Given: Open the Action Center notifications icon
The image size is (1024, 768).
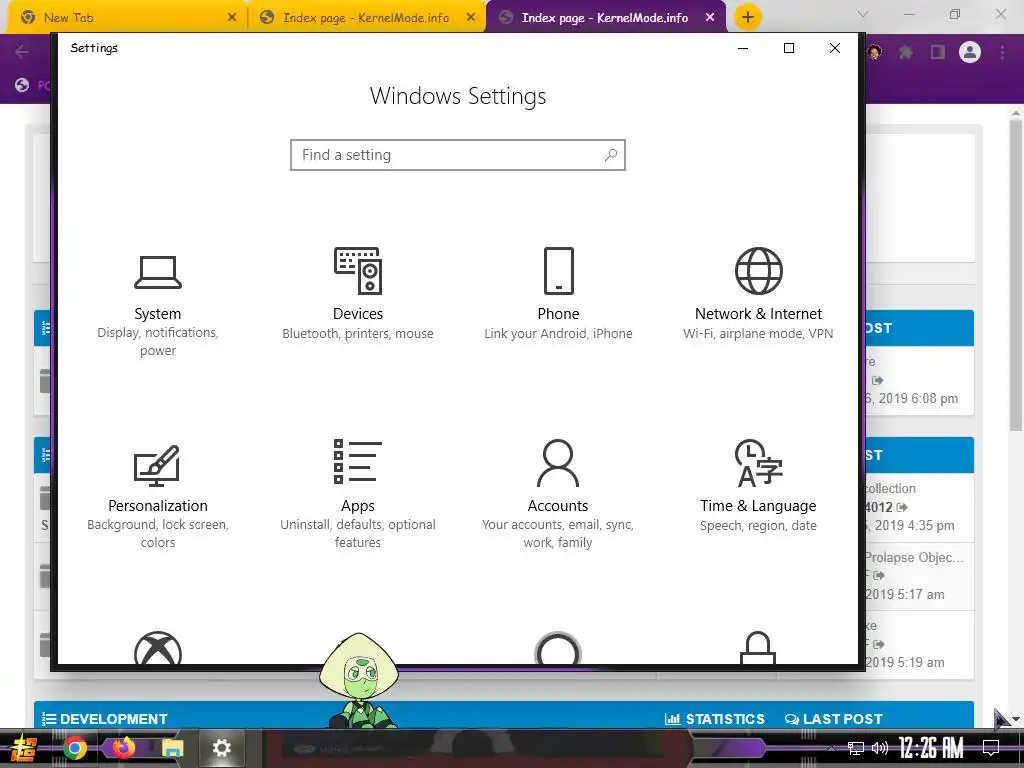Looking at the screenshot, I should [x=991, y=748].
